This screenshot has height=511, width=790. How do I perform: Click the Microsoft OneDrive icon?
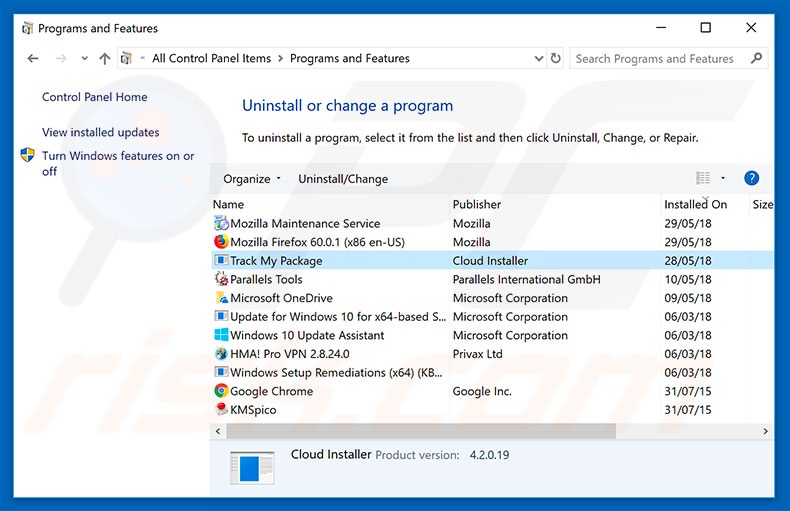(221, 297)
